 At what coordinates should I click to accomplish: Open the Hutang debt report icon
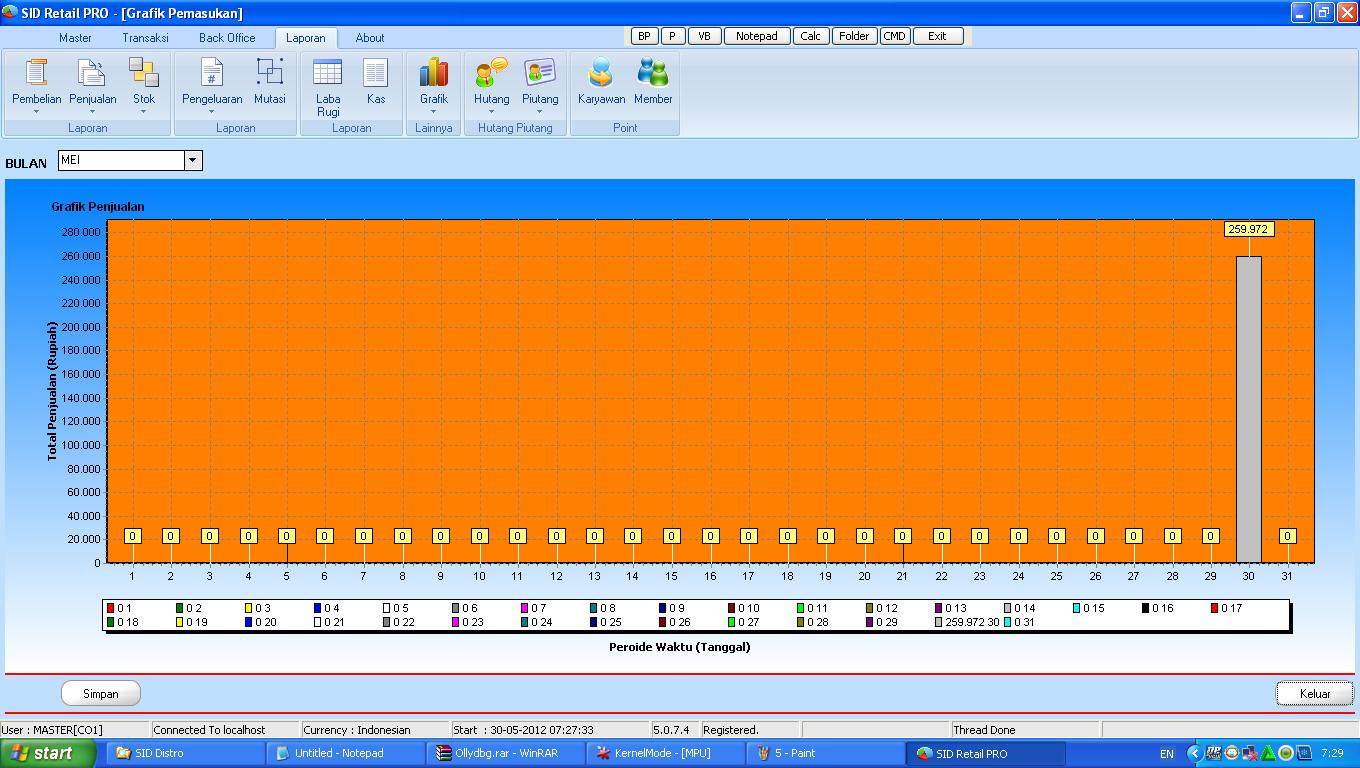tap(491, 74)
